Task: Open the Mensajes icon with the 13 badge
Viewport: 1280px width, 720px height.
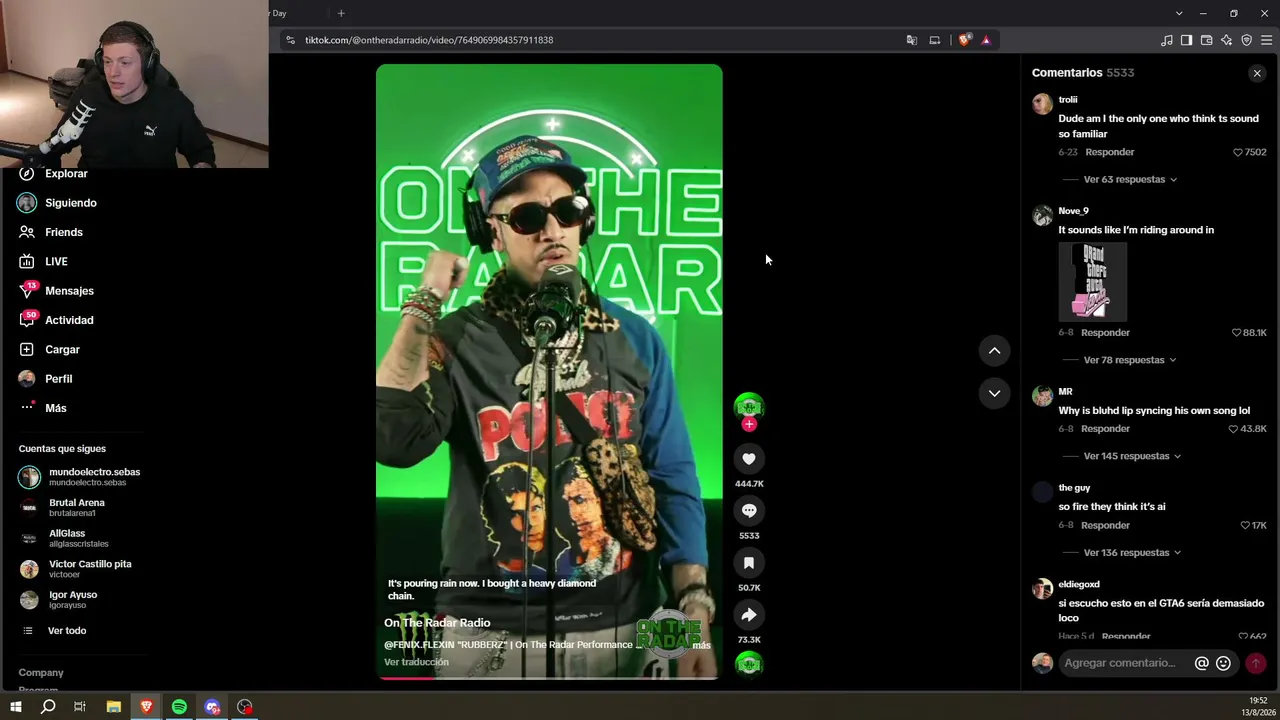Action: [27, 291]
